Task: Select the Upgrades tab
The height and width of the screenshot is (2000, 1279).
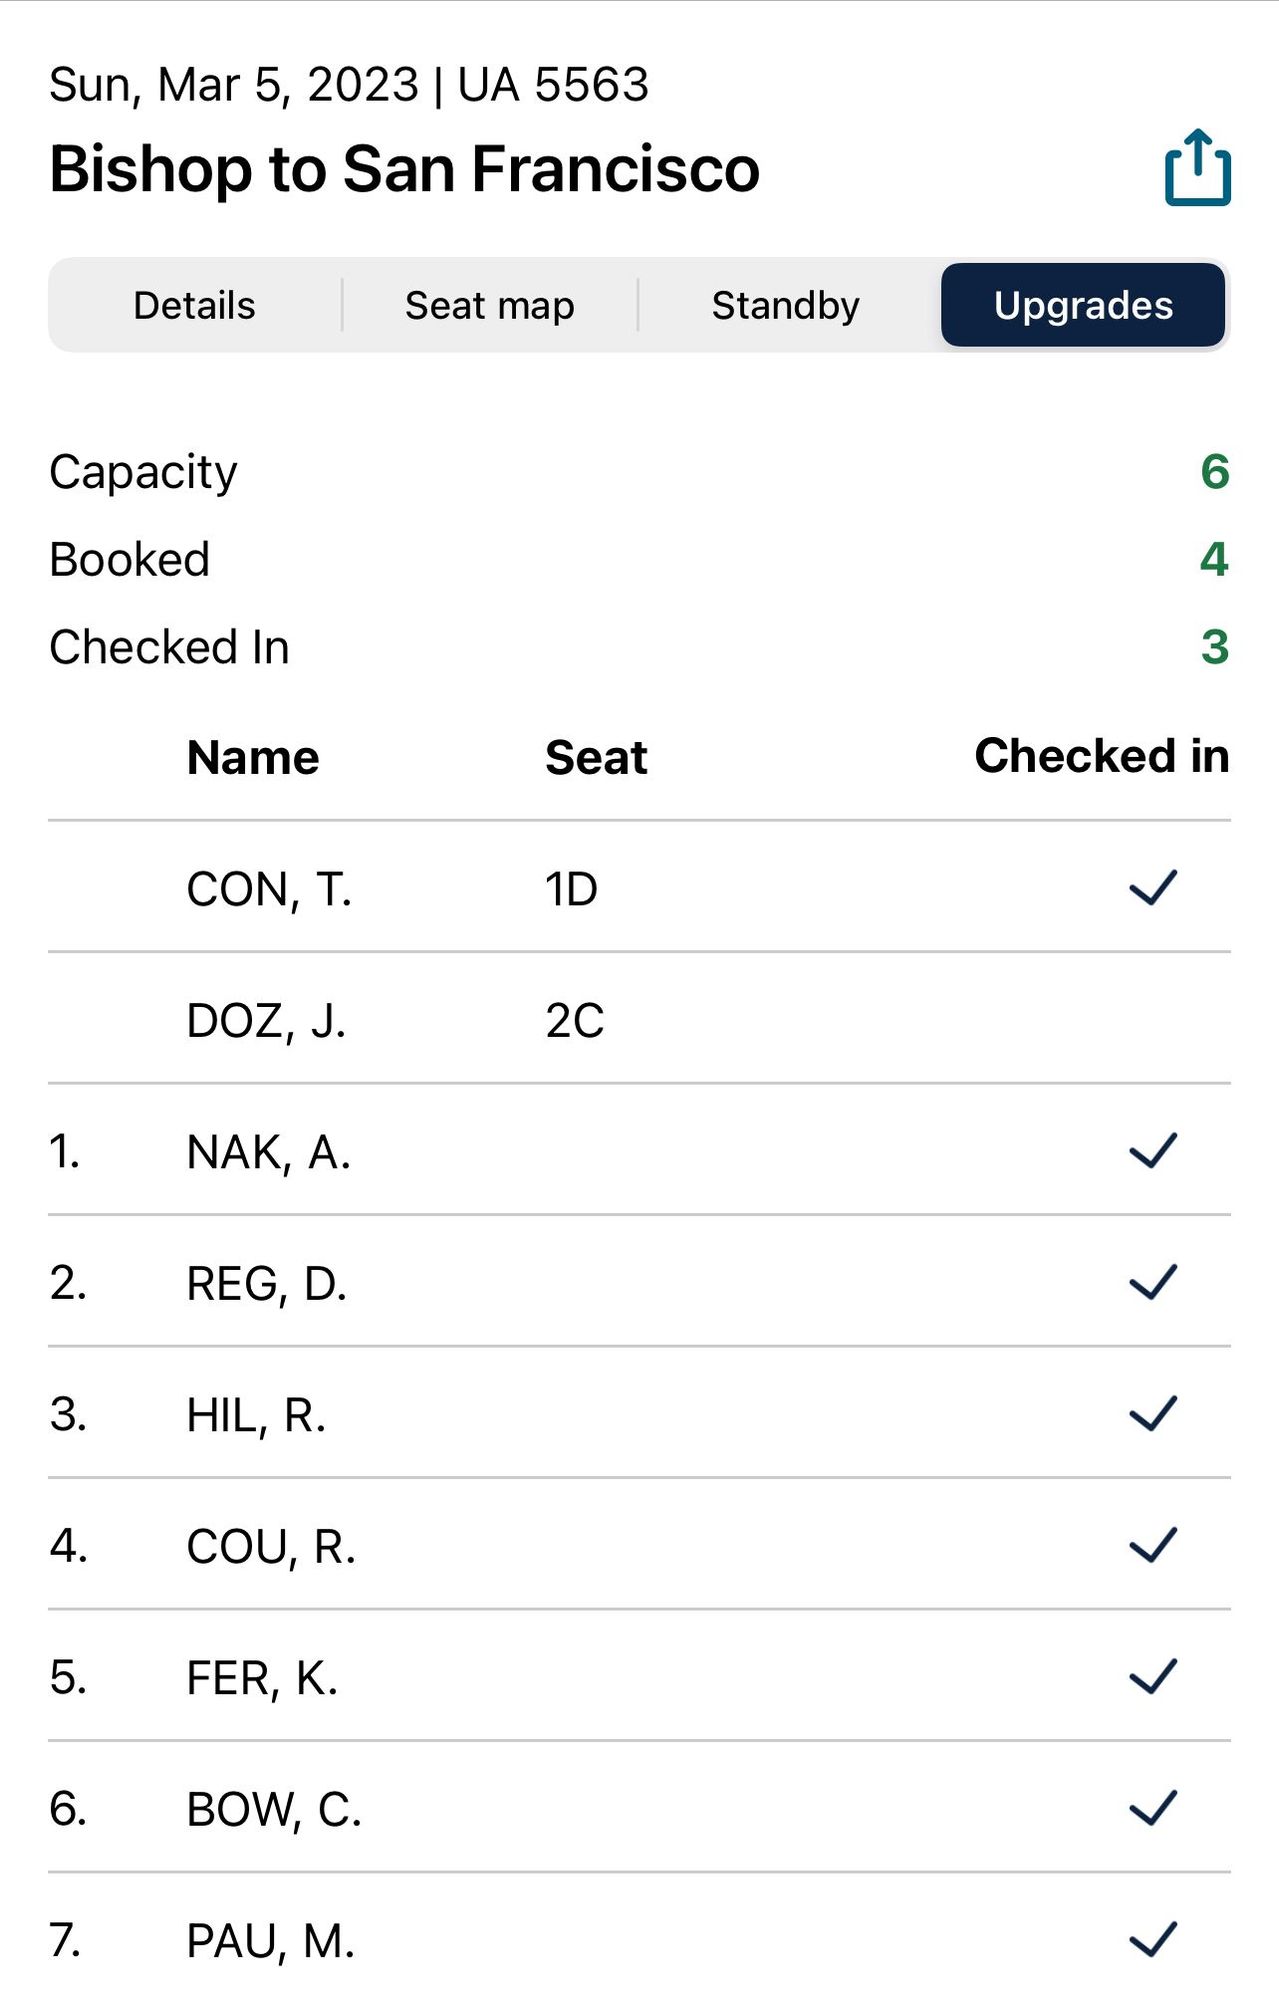Action: pos(1083,305)
